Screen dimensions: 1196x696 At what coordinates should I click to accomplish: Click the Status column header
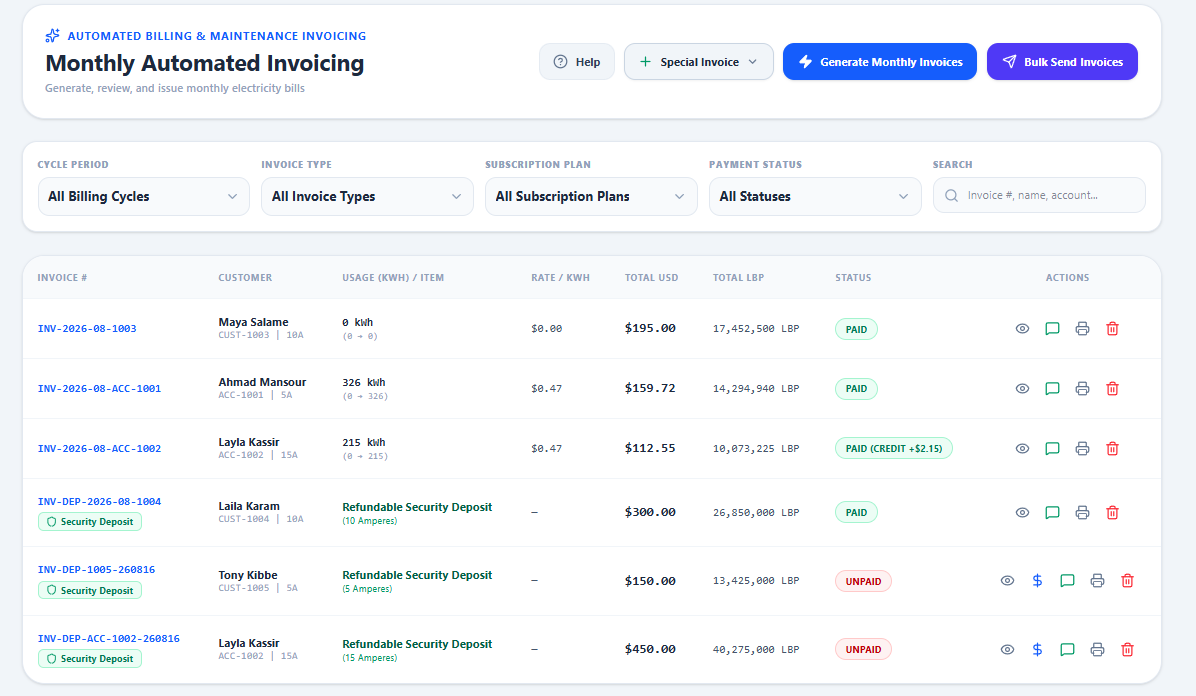853,278
